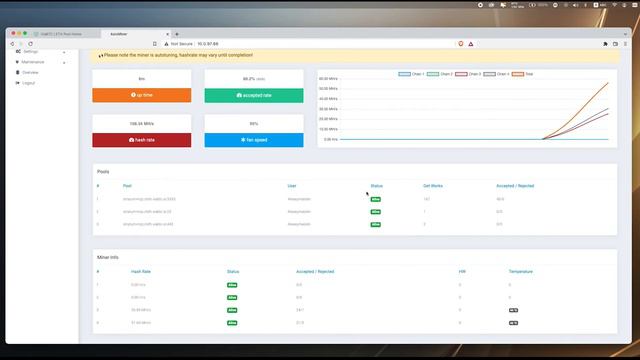This screenshot has width=640, height=360.
Task: Expand the Maintenance submenu arrow
Action: [x=64, y=62]
